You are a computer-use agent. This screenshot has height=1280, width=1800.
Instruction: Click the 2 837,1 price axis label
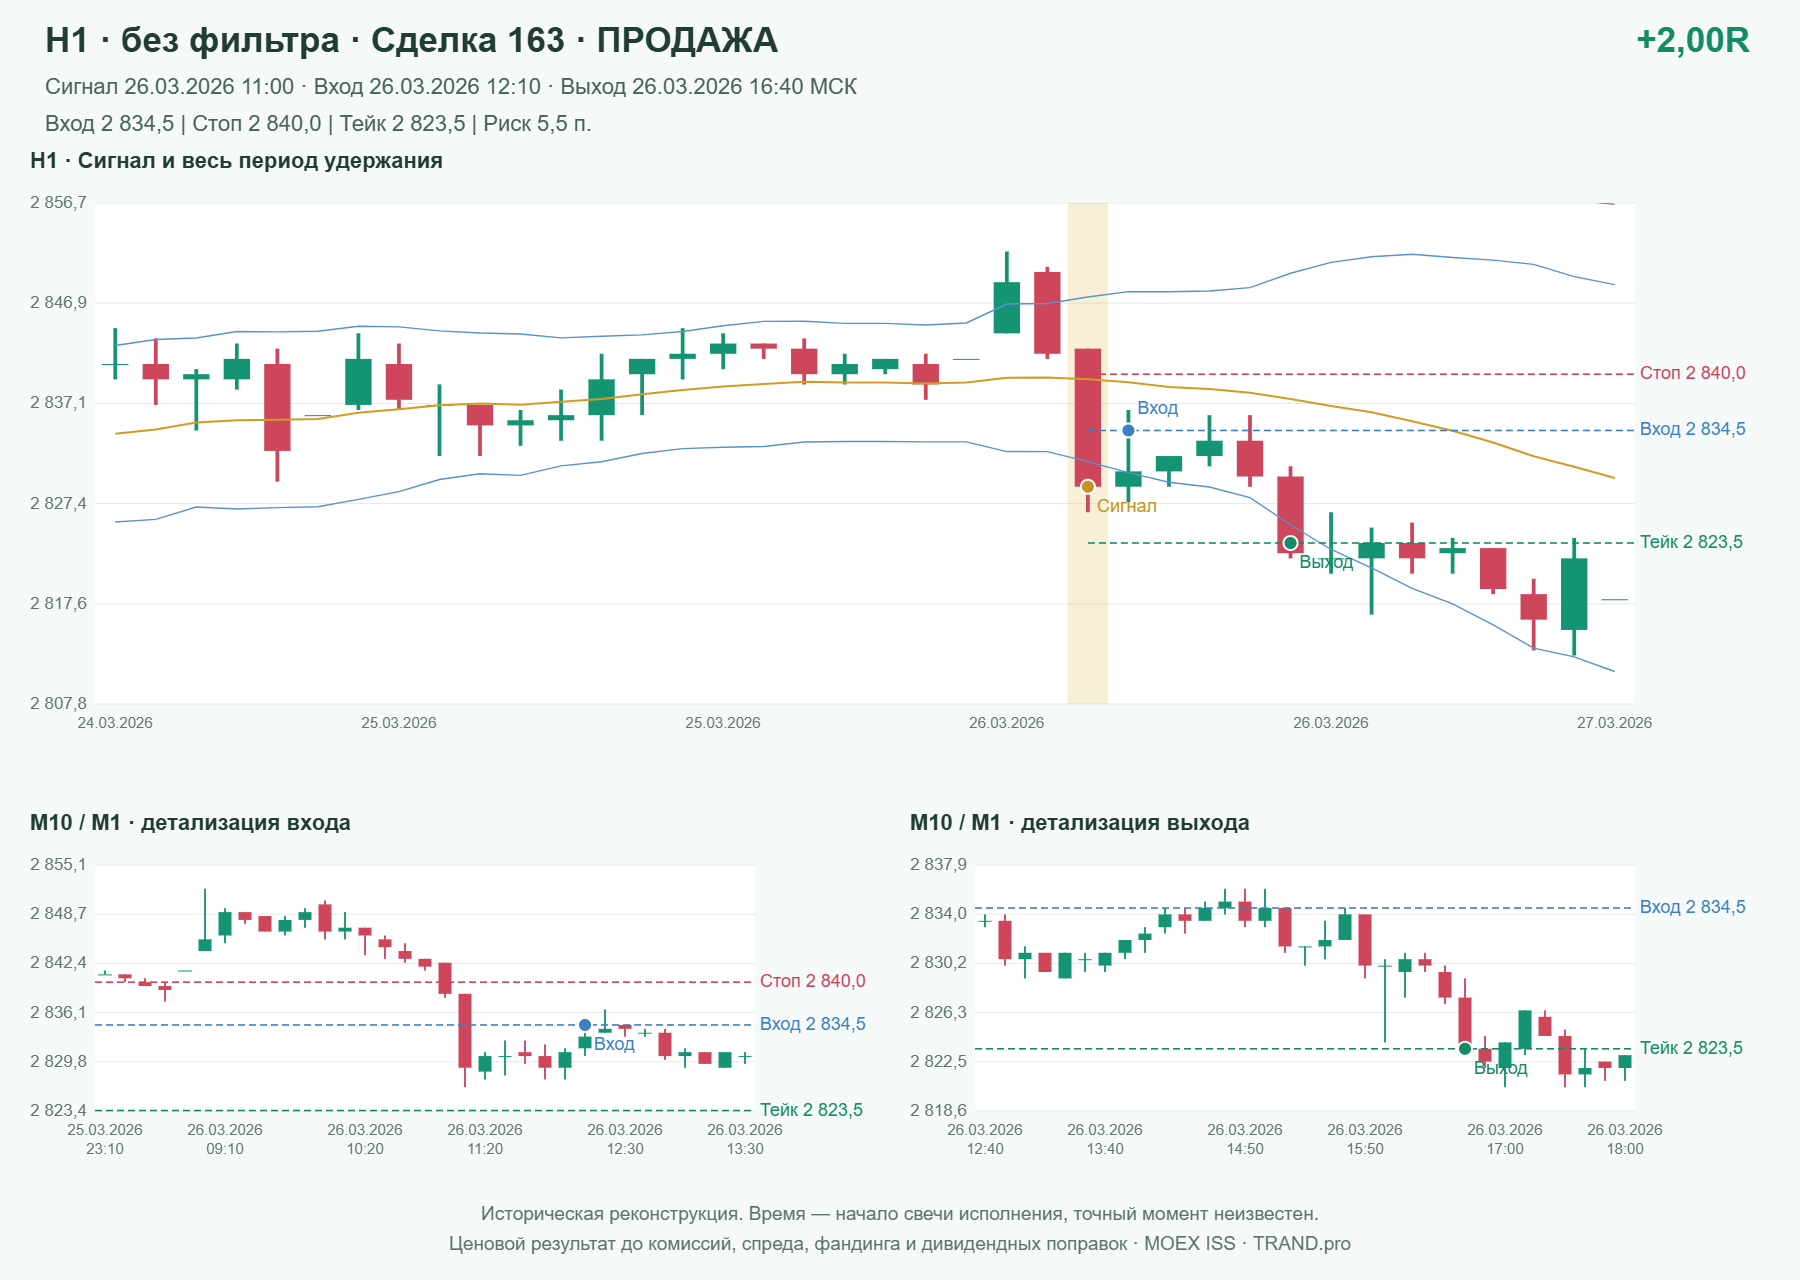point(58,403)
